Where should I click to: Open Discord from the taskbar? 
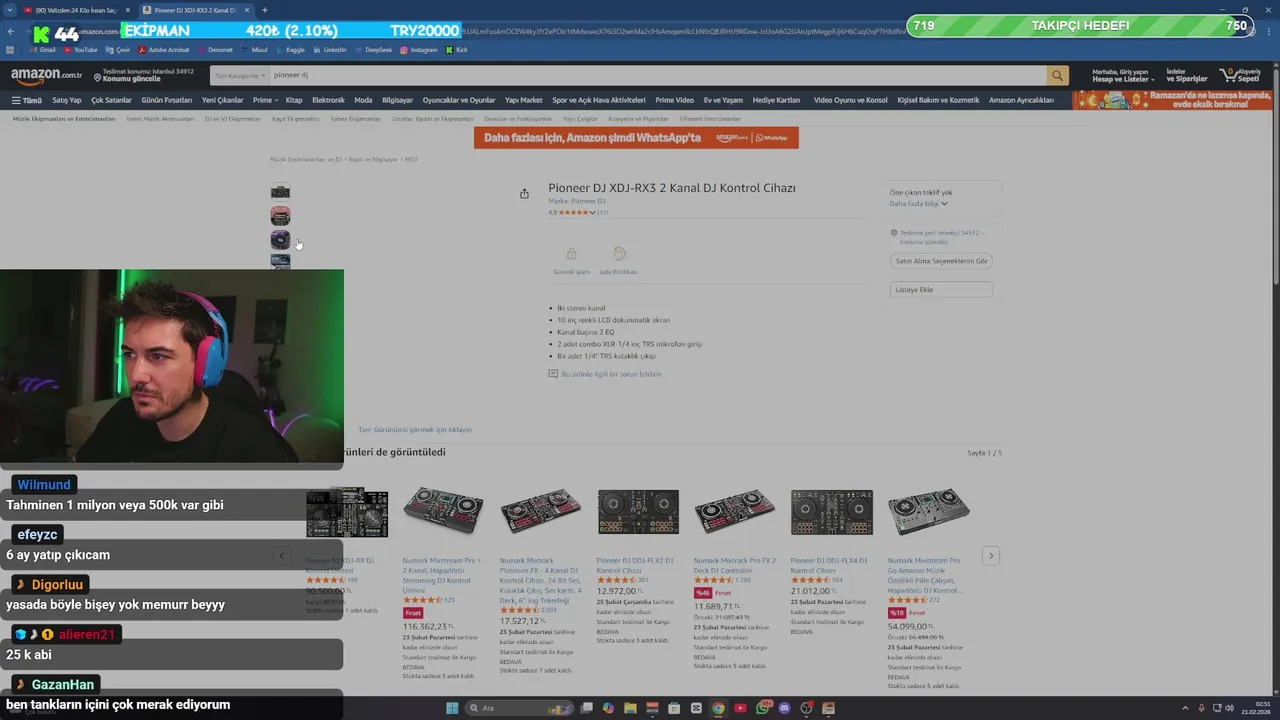pos(784,708)
